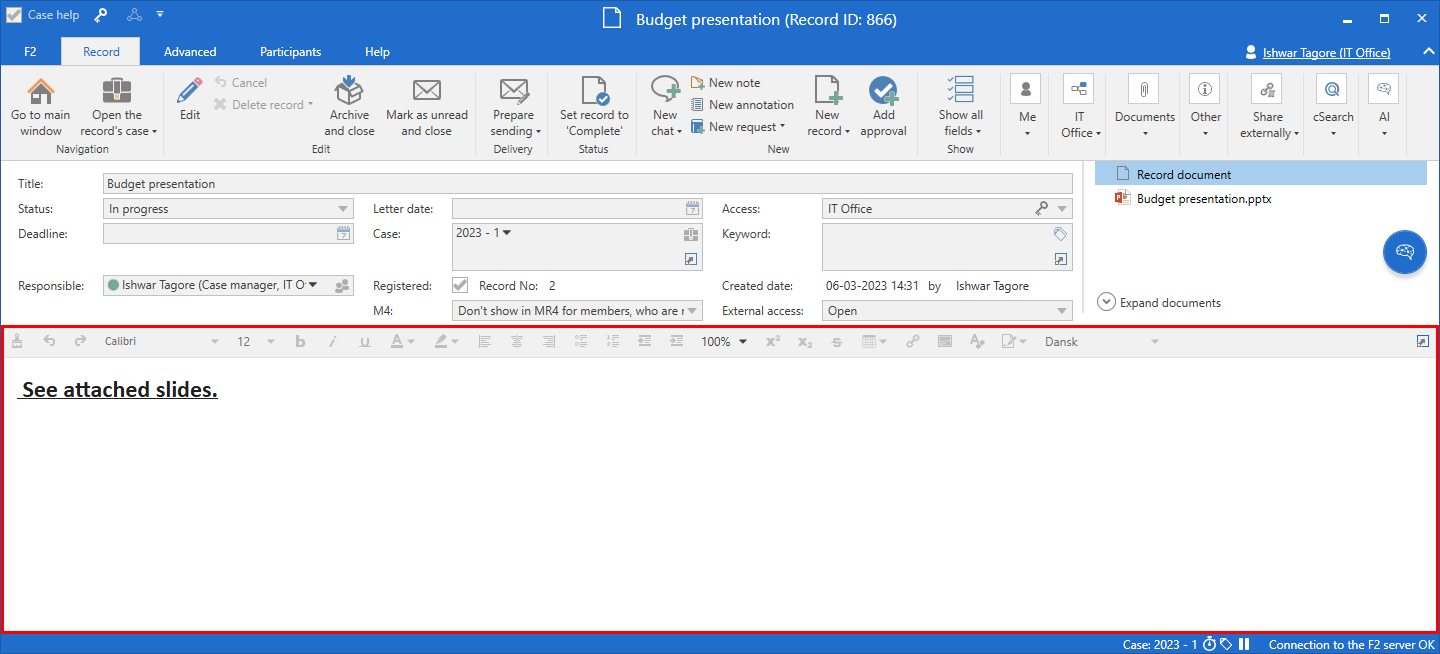The image size is (1440, 654).
Task: Click Set record to 'Complete' icon
Action: coord(594,92)
